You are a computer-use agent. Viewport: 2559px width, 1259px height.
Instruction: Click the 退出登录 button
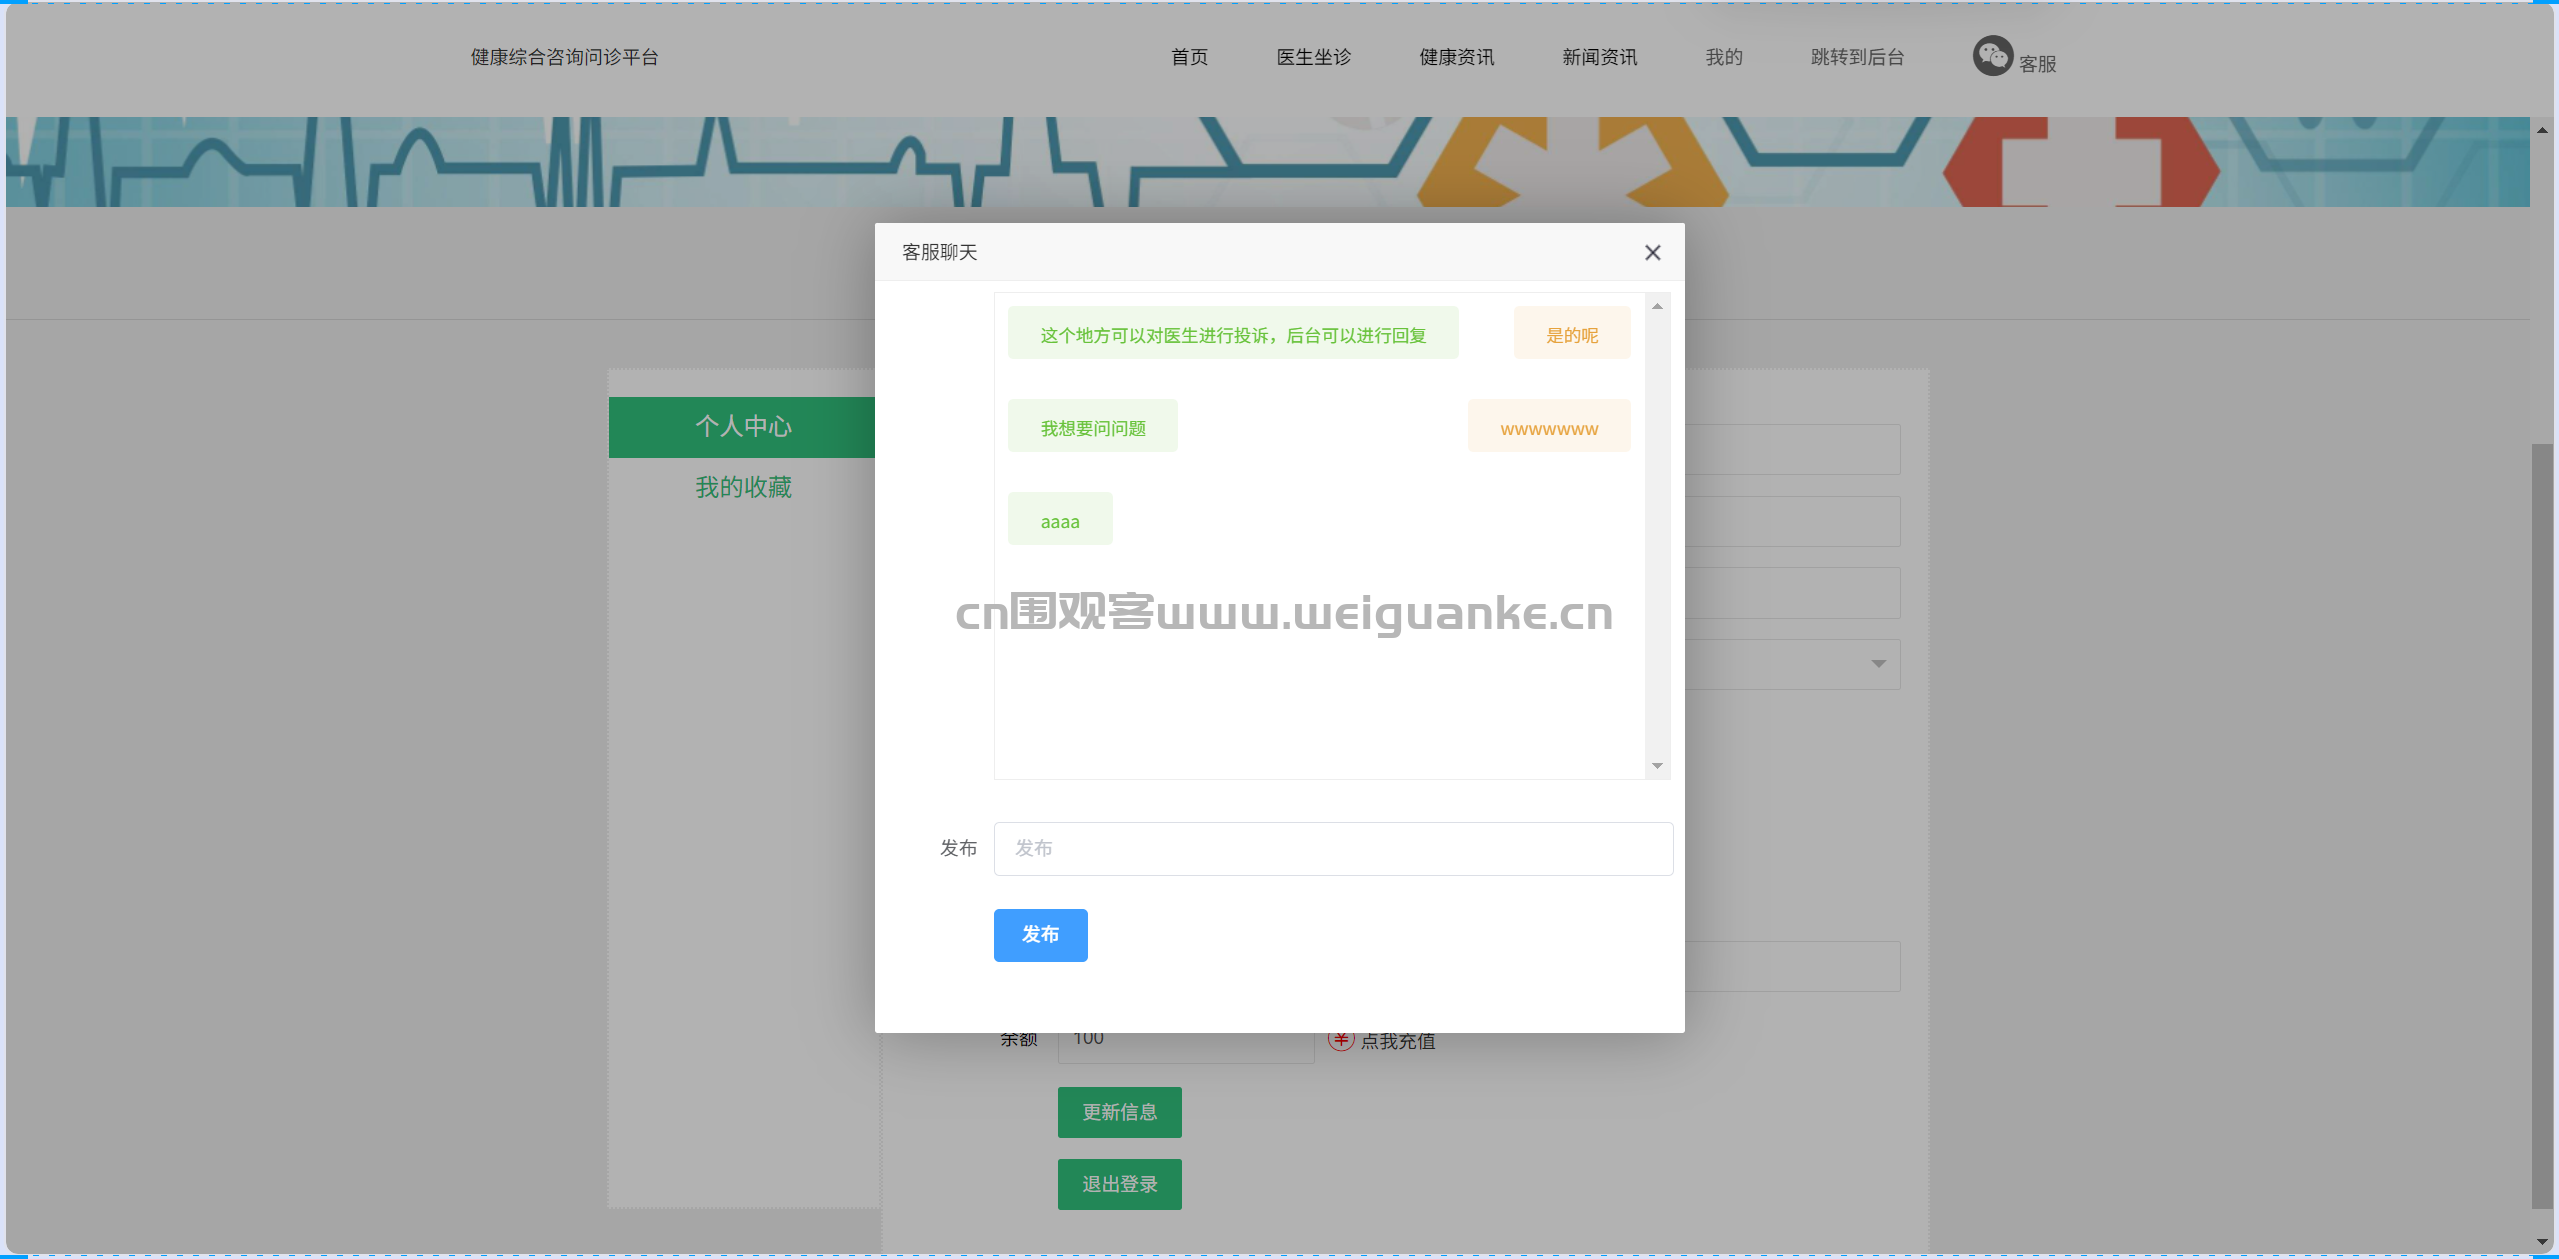1119,1184
